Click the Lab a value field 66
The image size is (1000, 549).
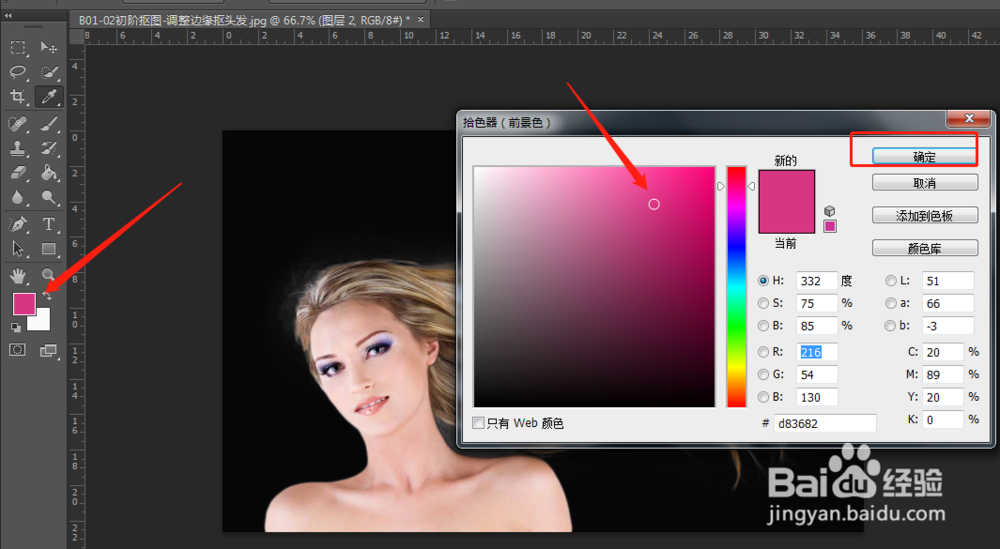(948, 304)
